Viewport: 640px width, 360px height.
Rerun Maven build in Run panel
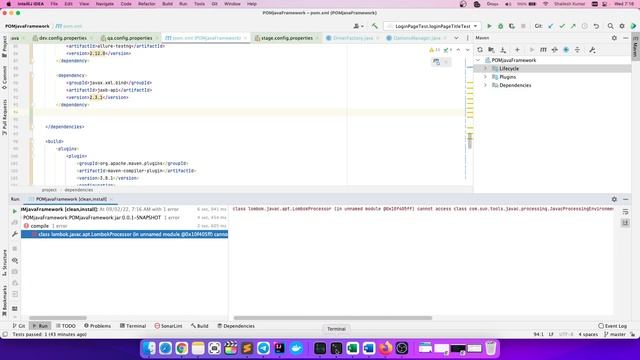15,211
